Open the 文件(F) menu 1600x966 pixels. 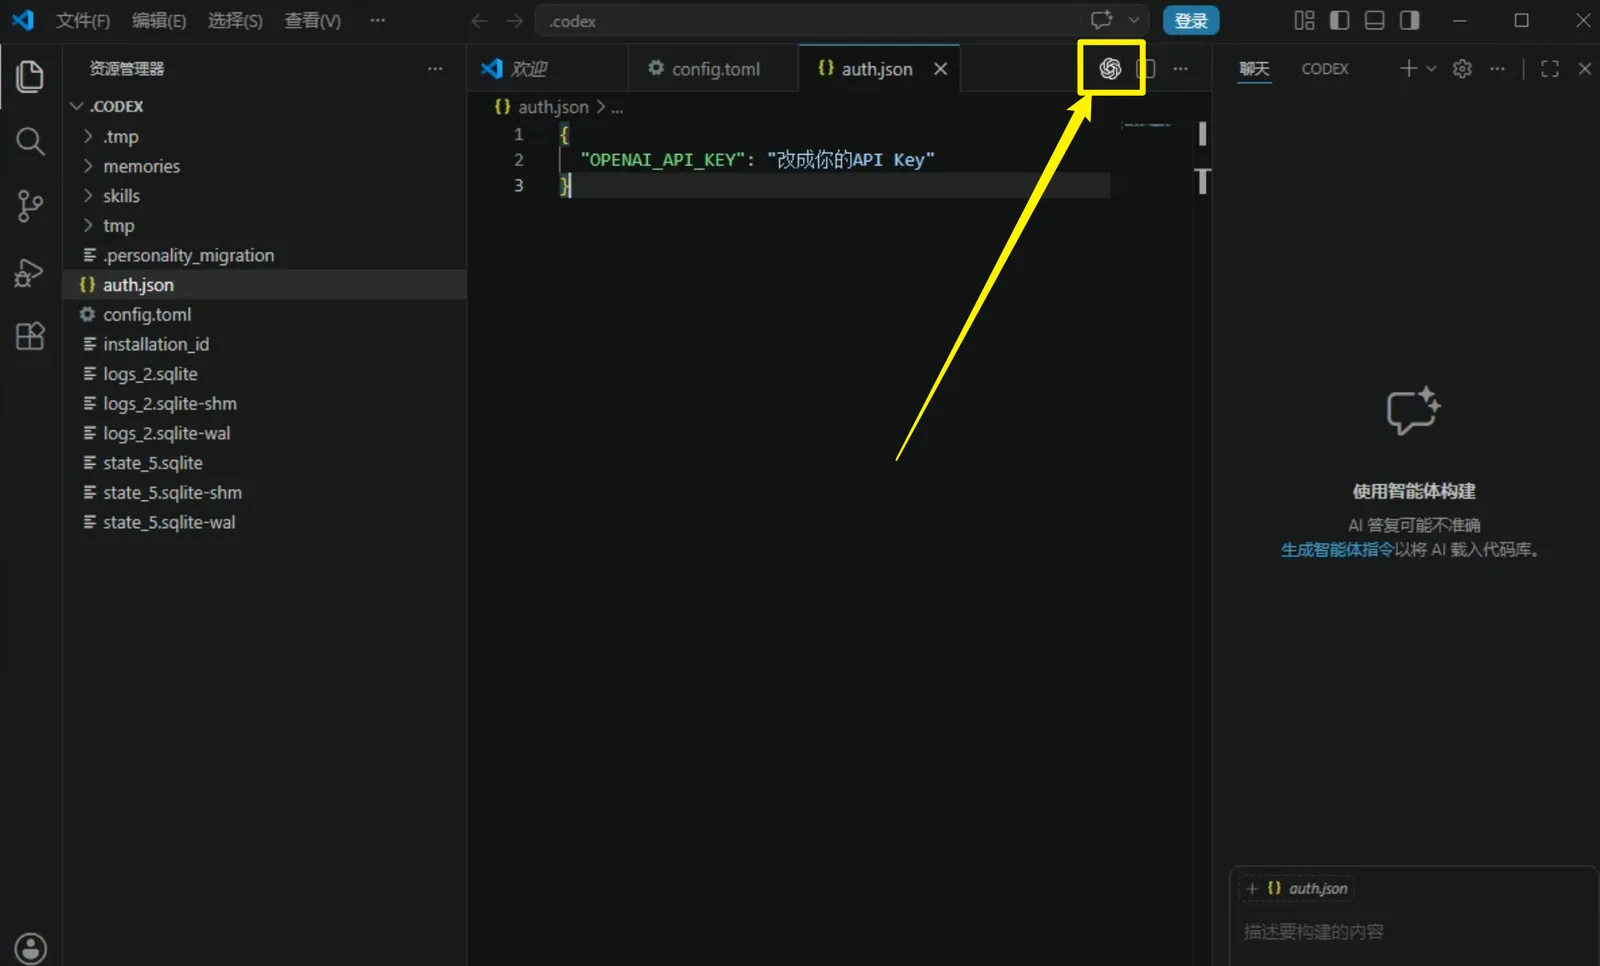tap(83, 21)
